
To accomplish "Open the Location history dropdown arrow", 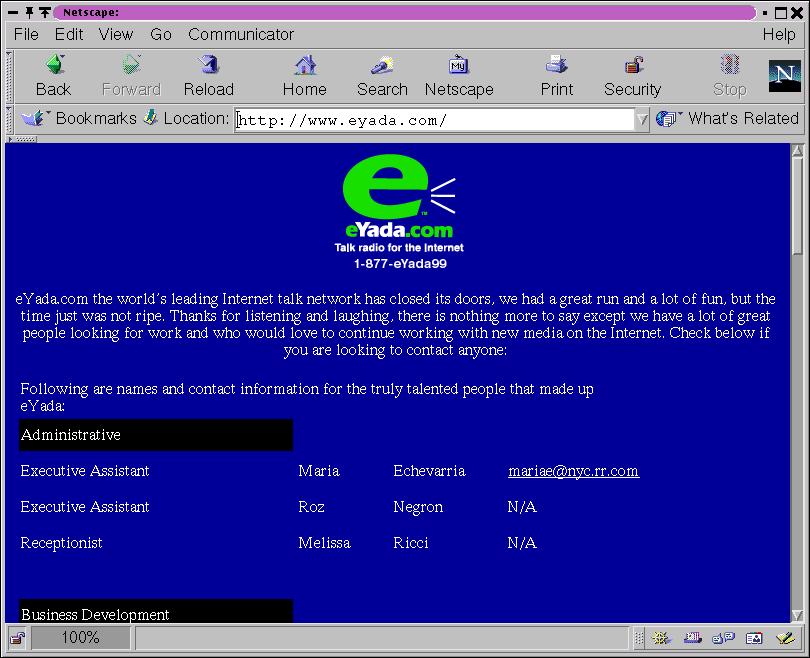I will (x=642, y=120).
